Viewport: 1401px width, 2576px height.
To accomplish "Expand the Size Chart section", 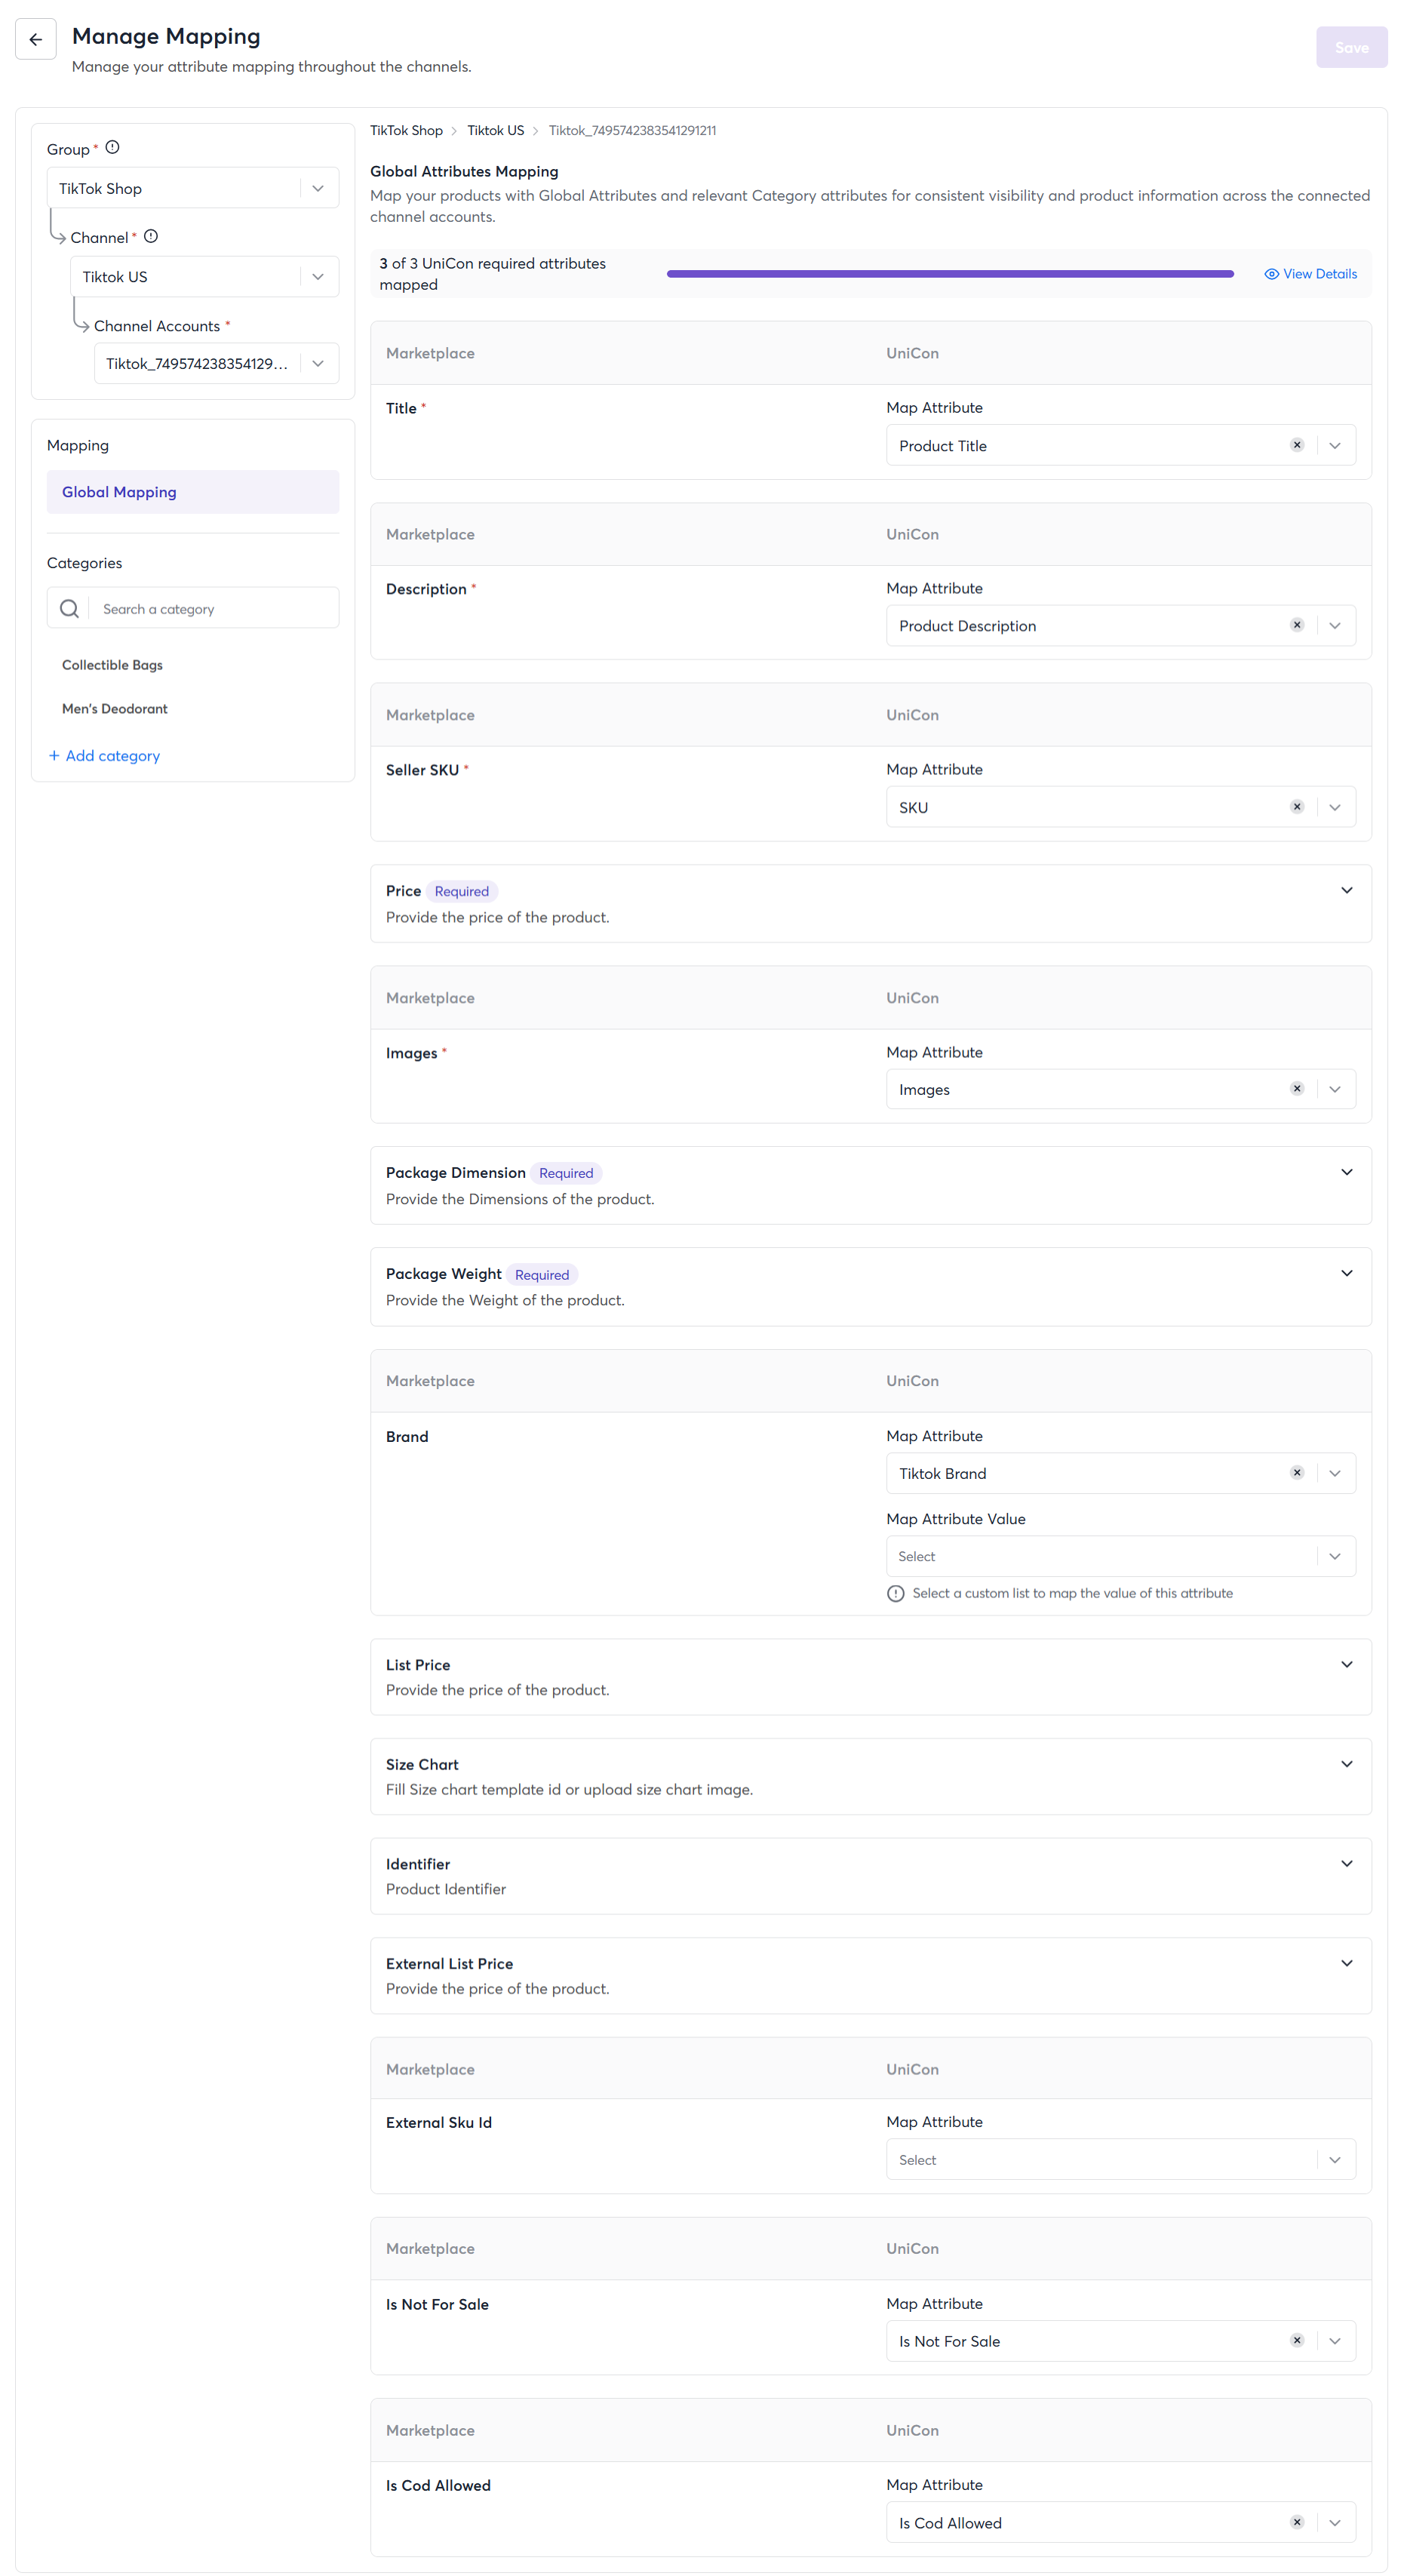I will point(1346,1764).
